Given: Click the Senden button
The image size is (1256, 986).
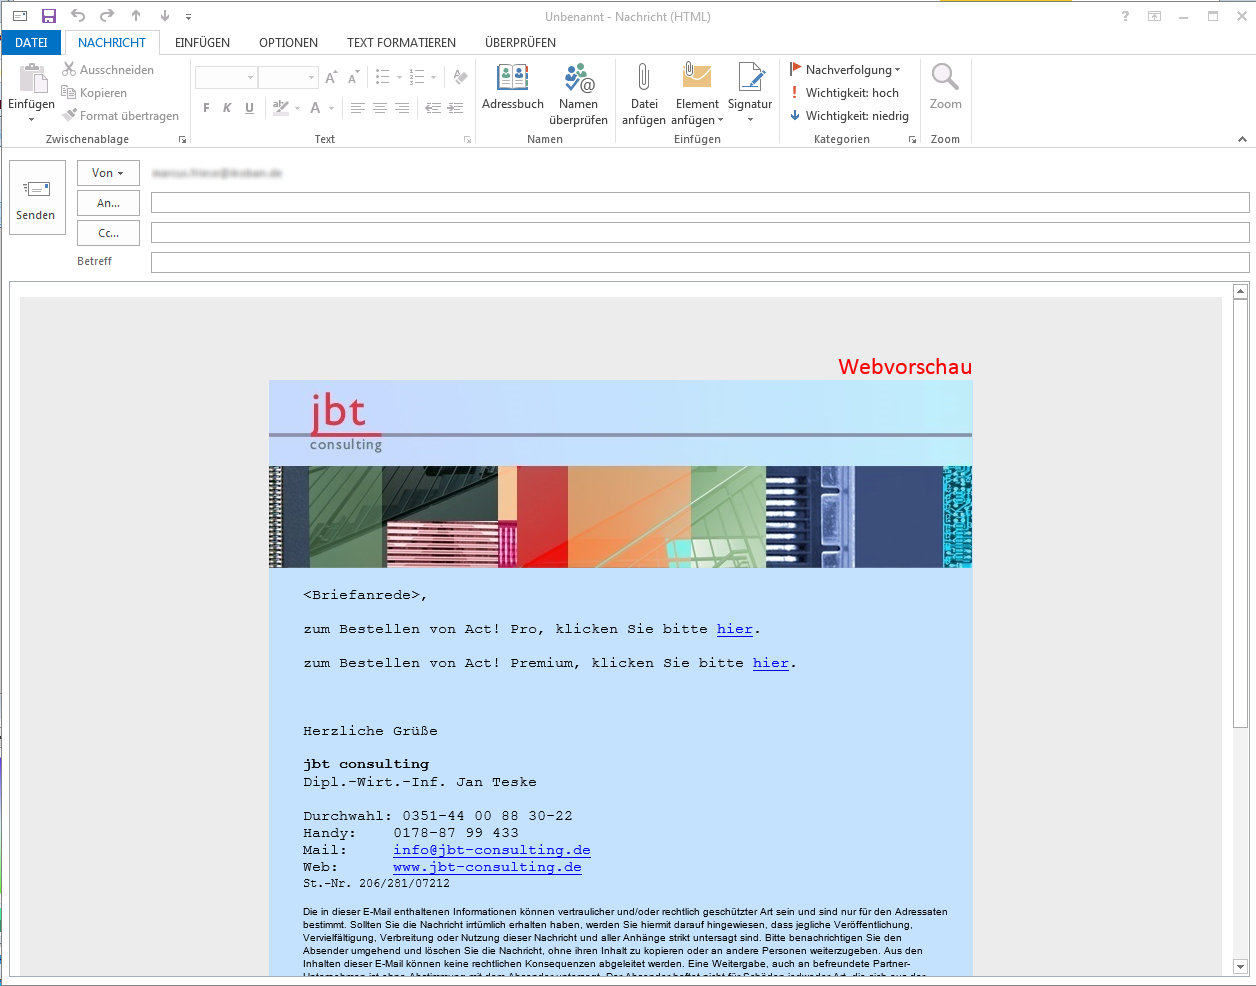Looking at the screenshot, I should (x=36, y=198).
